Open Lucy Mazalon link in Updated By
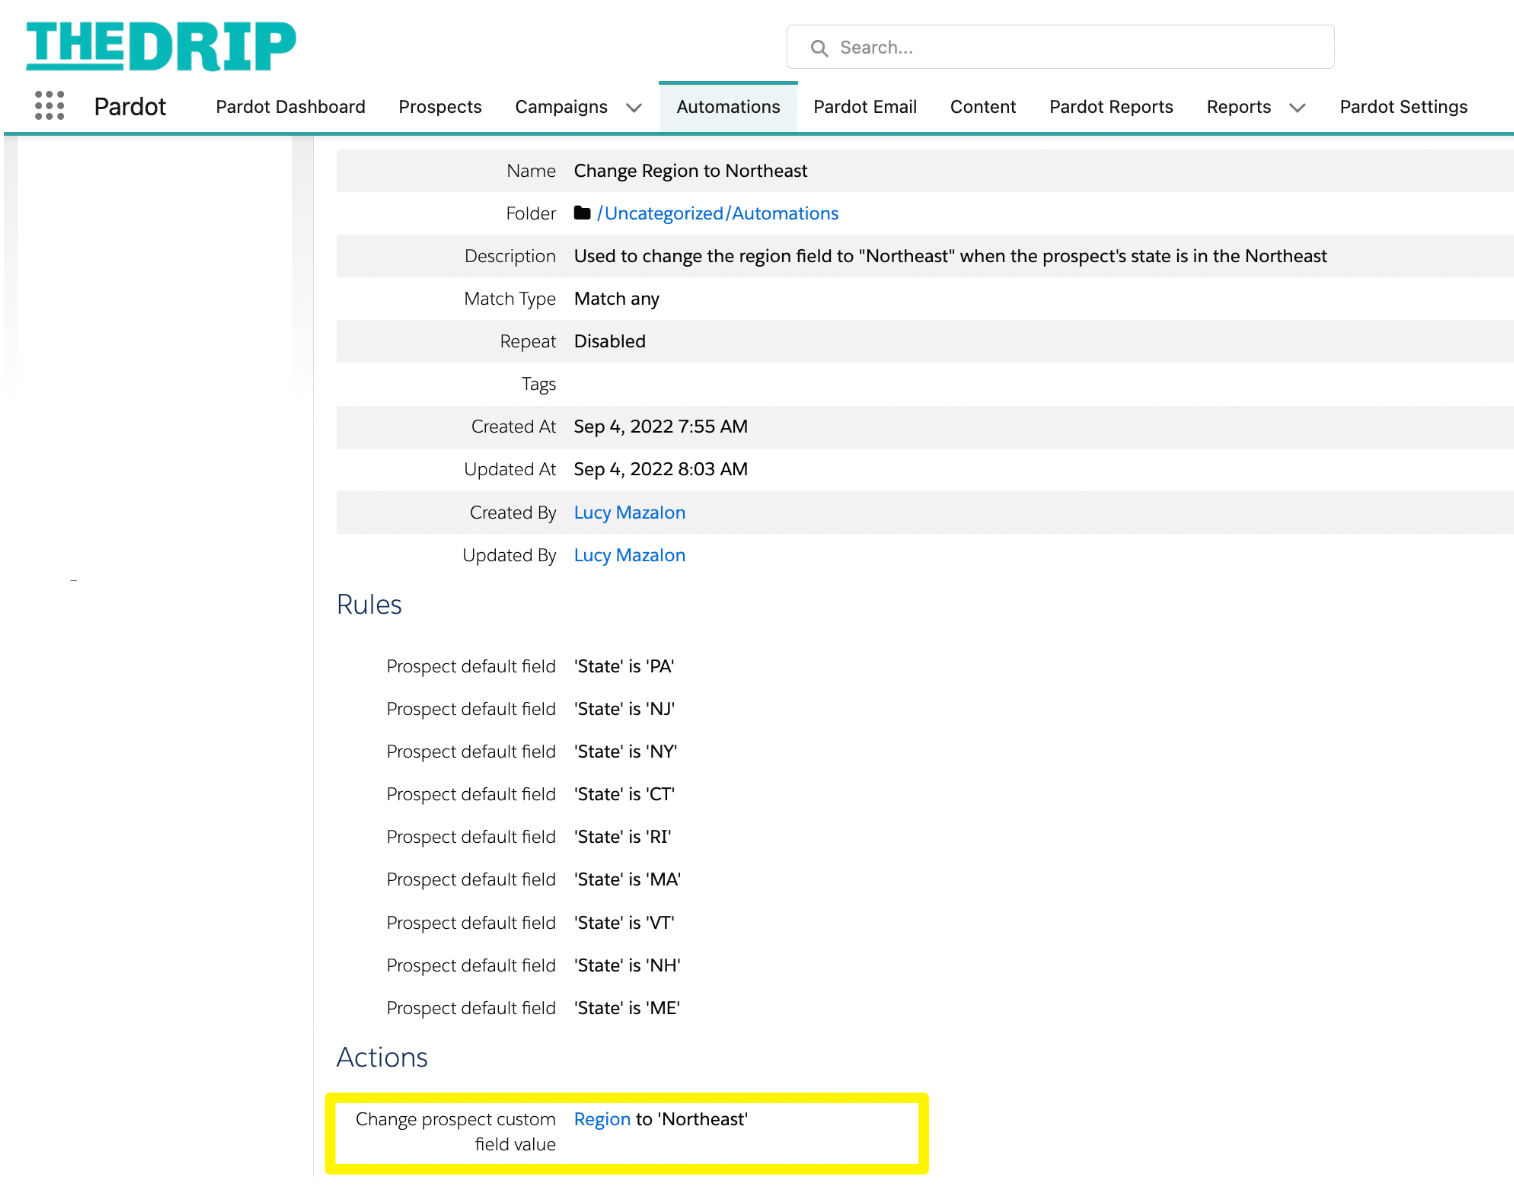This screenshot has width=1514, height=1204. (629, 555)
